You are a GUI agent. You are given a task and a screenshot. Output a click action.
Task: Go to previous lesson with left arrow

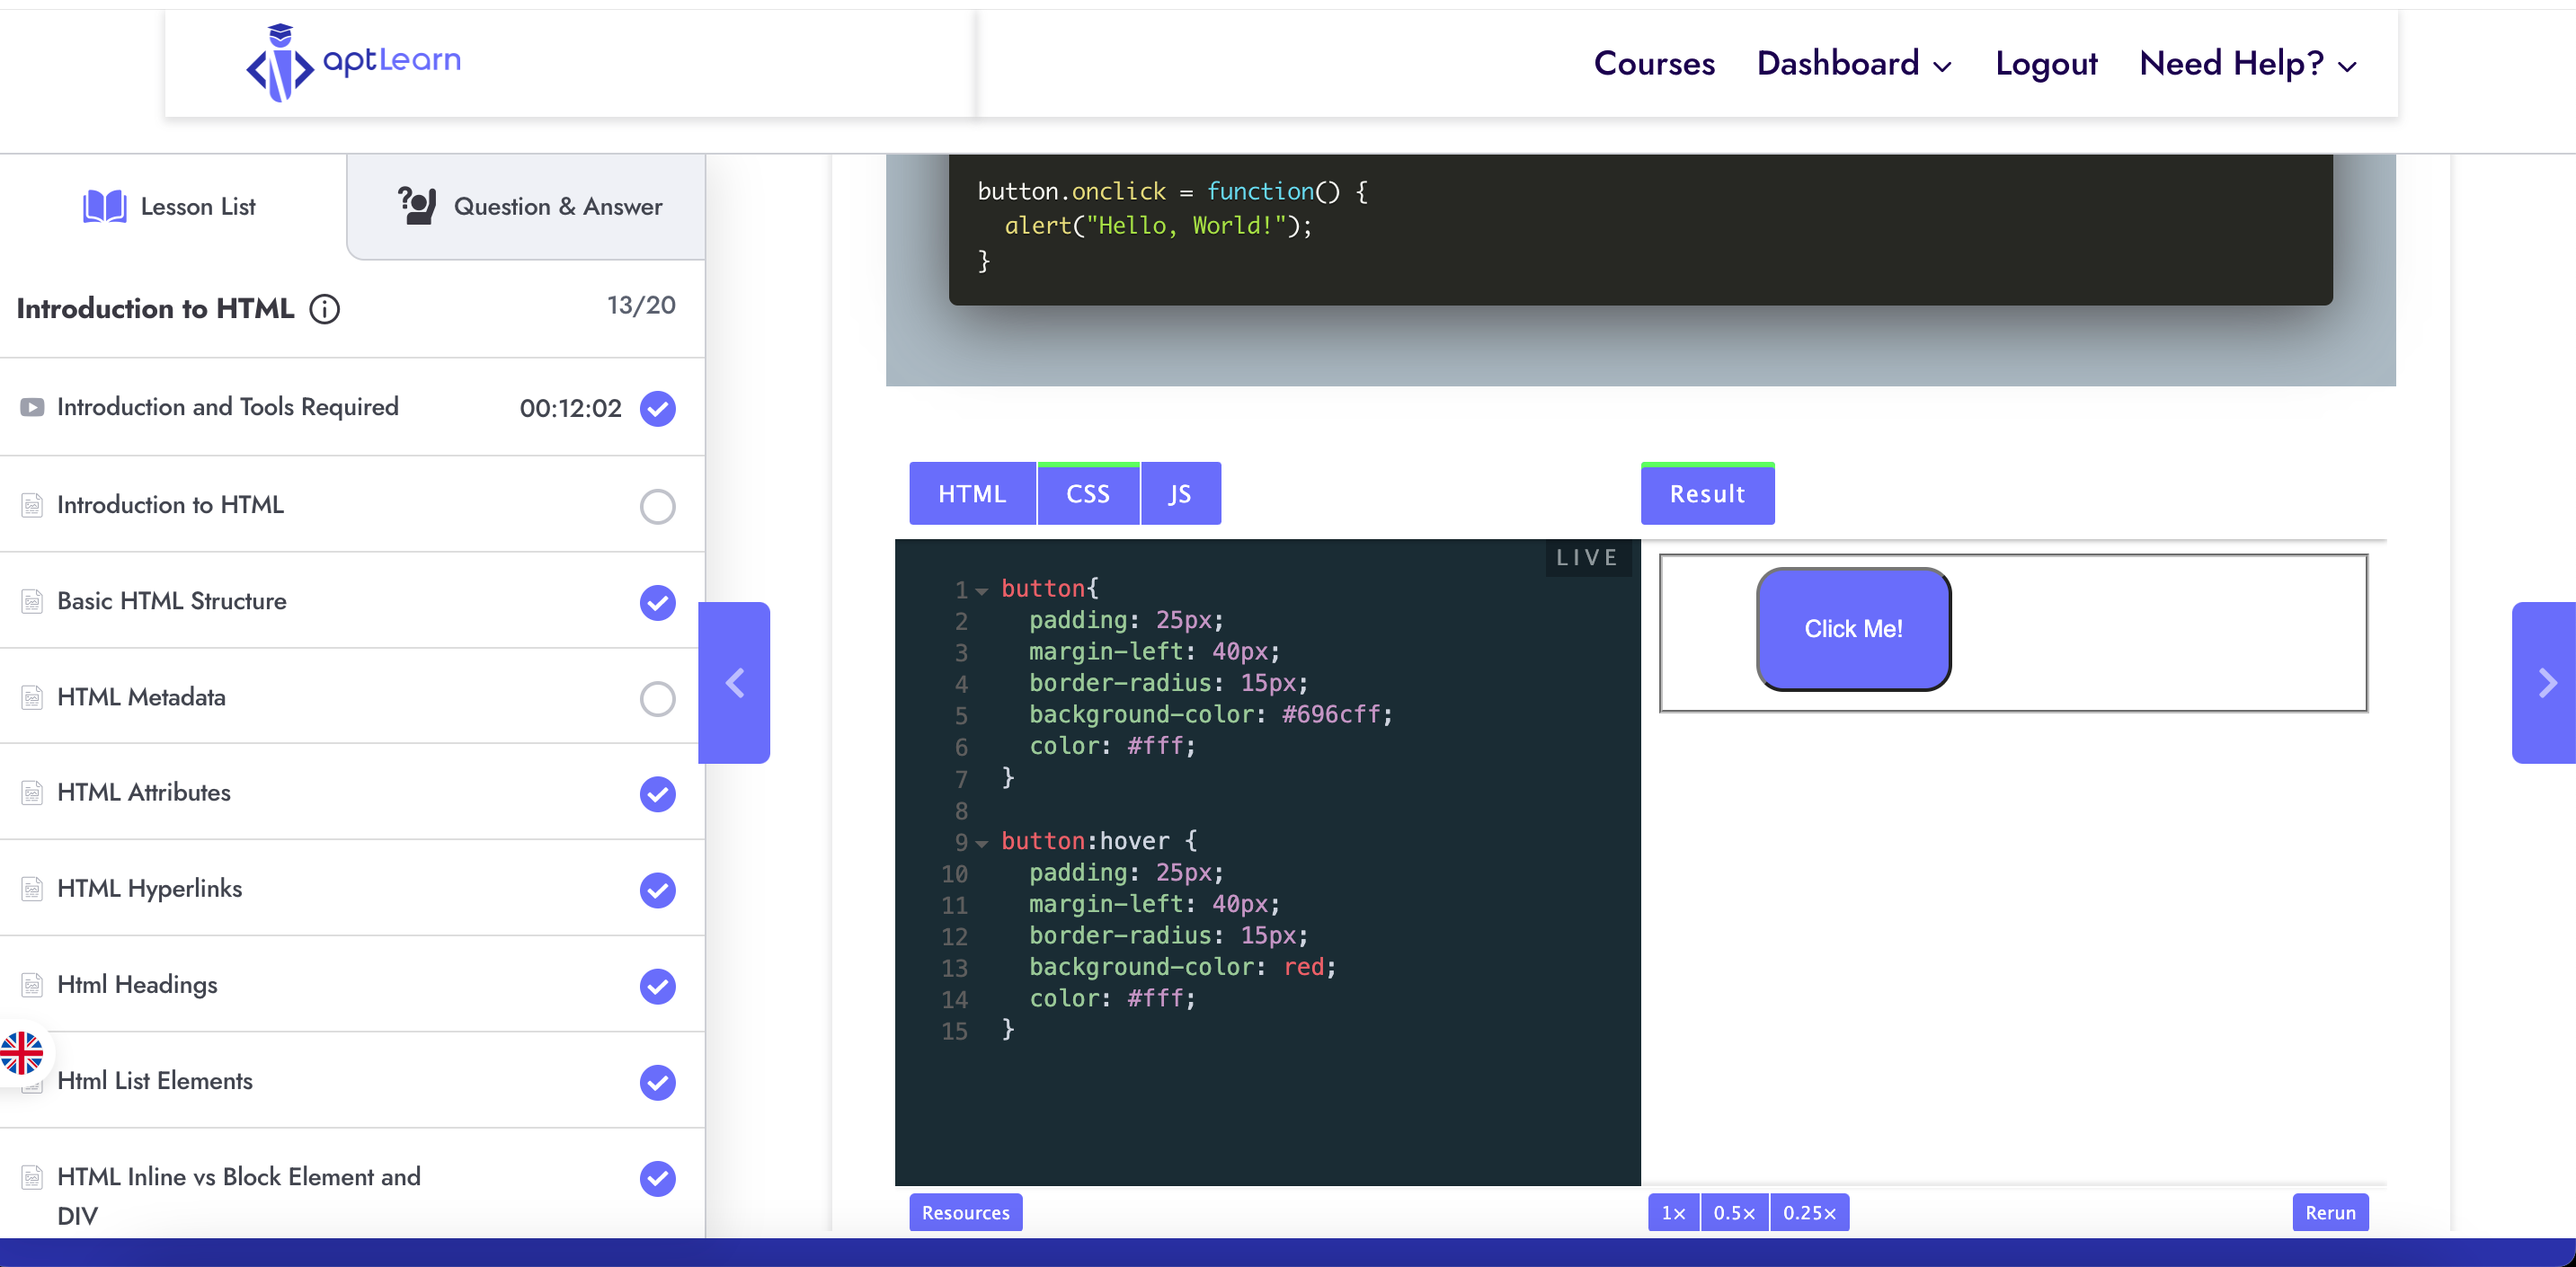[734, 682]
